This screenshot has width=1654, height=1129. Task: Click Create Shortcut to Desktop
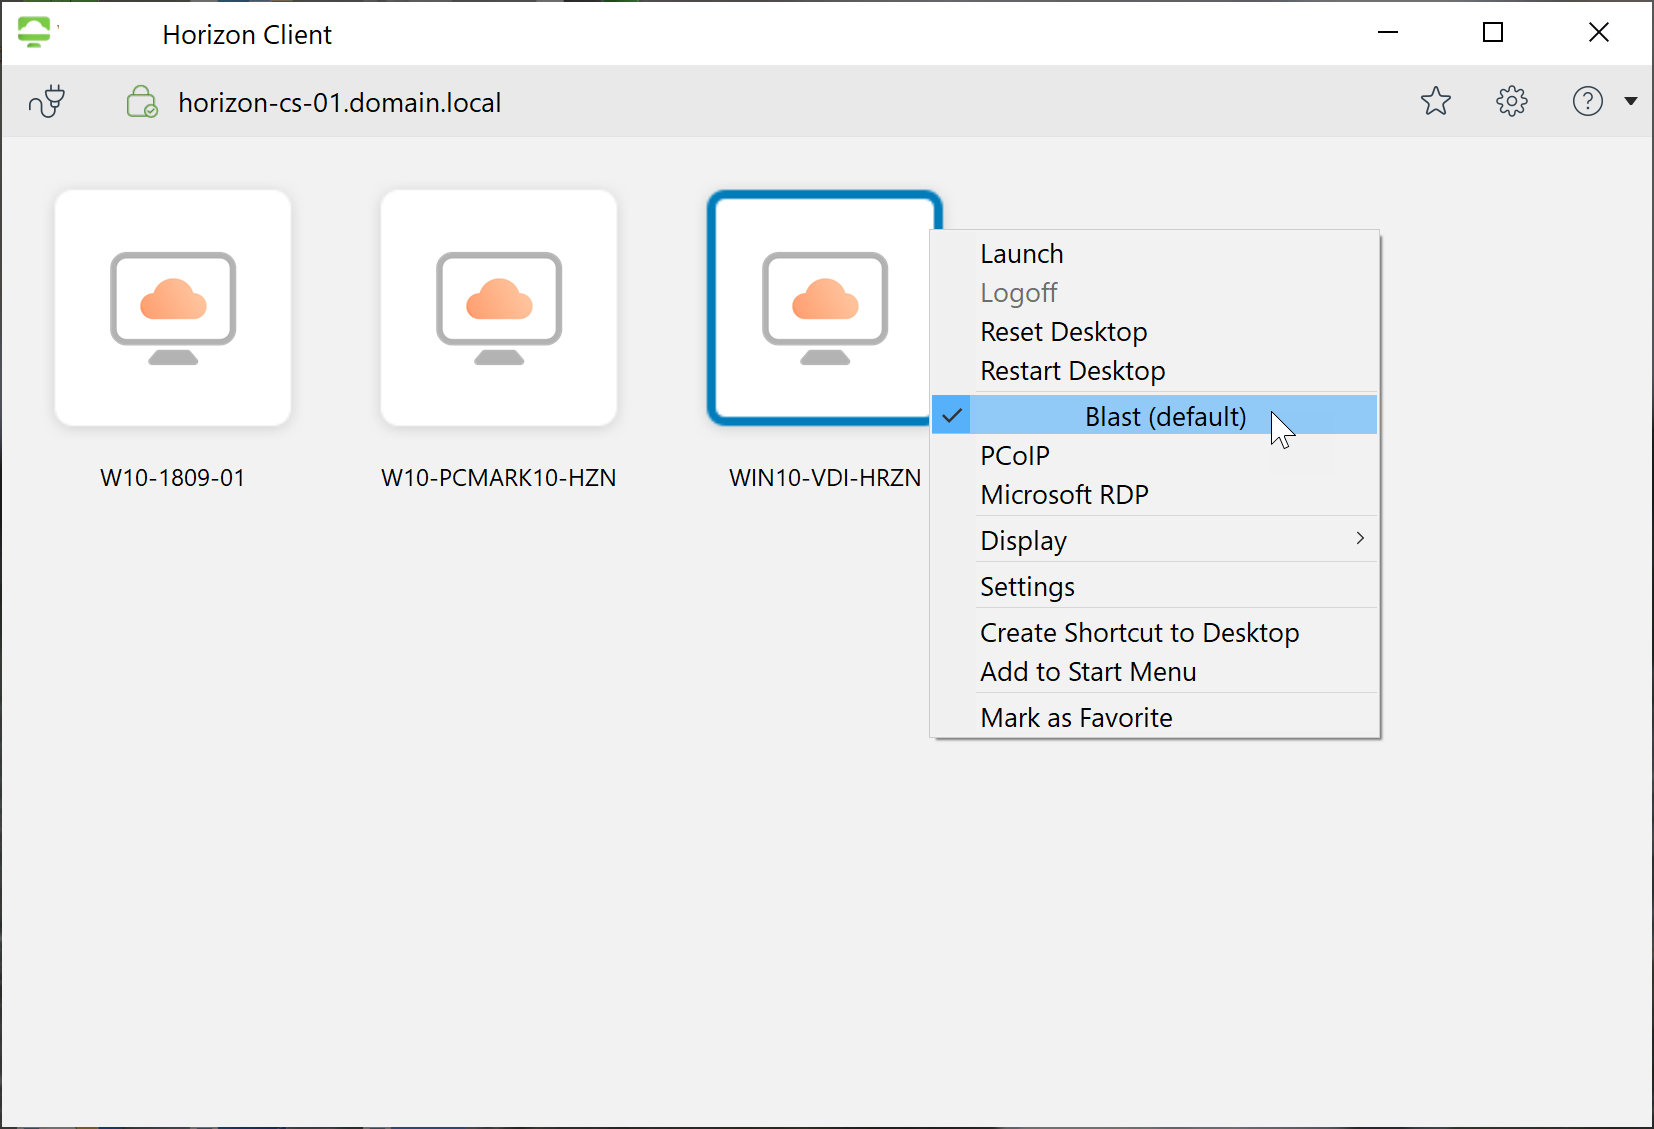(x=1139, y=632)
